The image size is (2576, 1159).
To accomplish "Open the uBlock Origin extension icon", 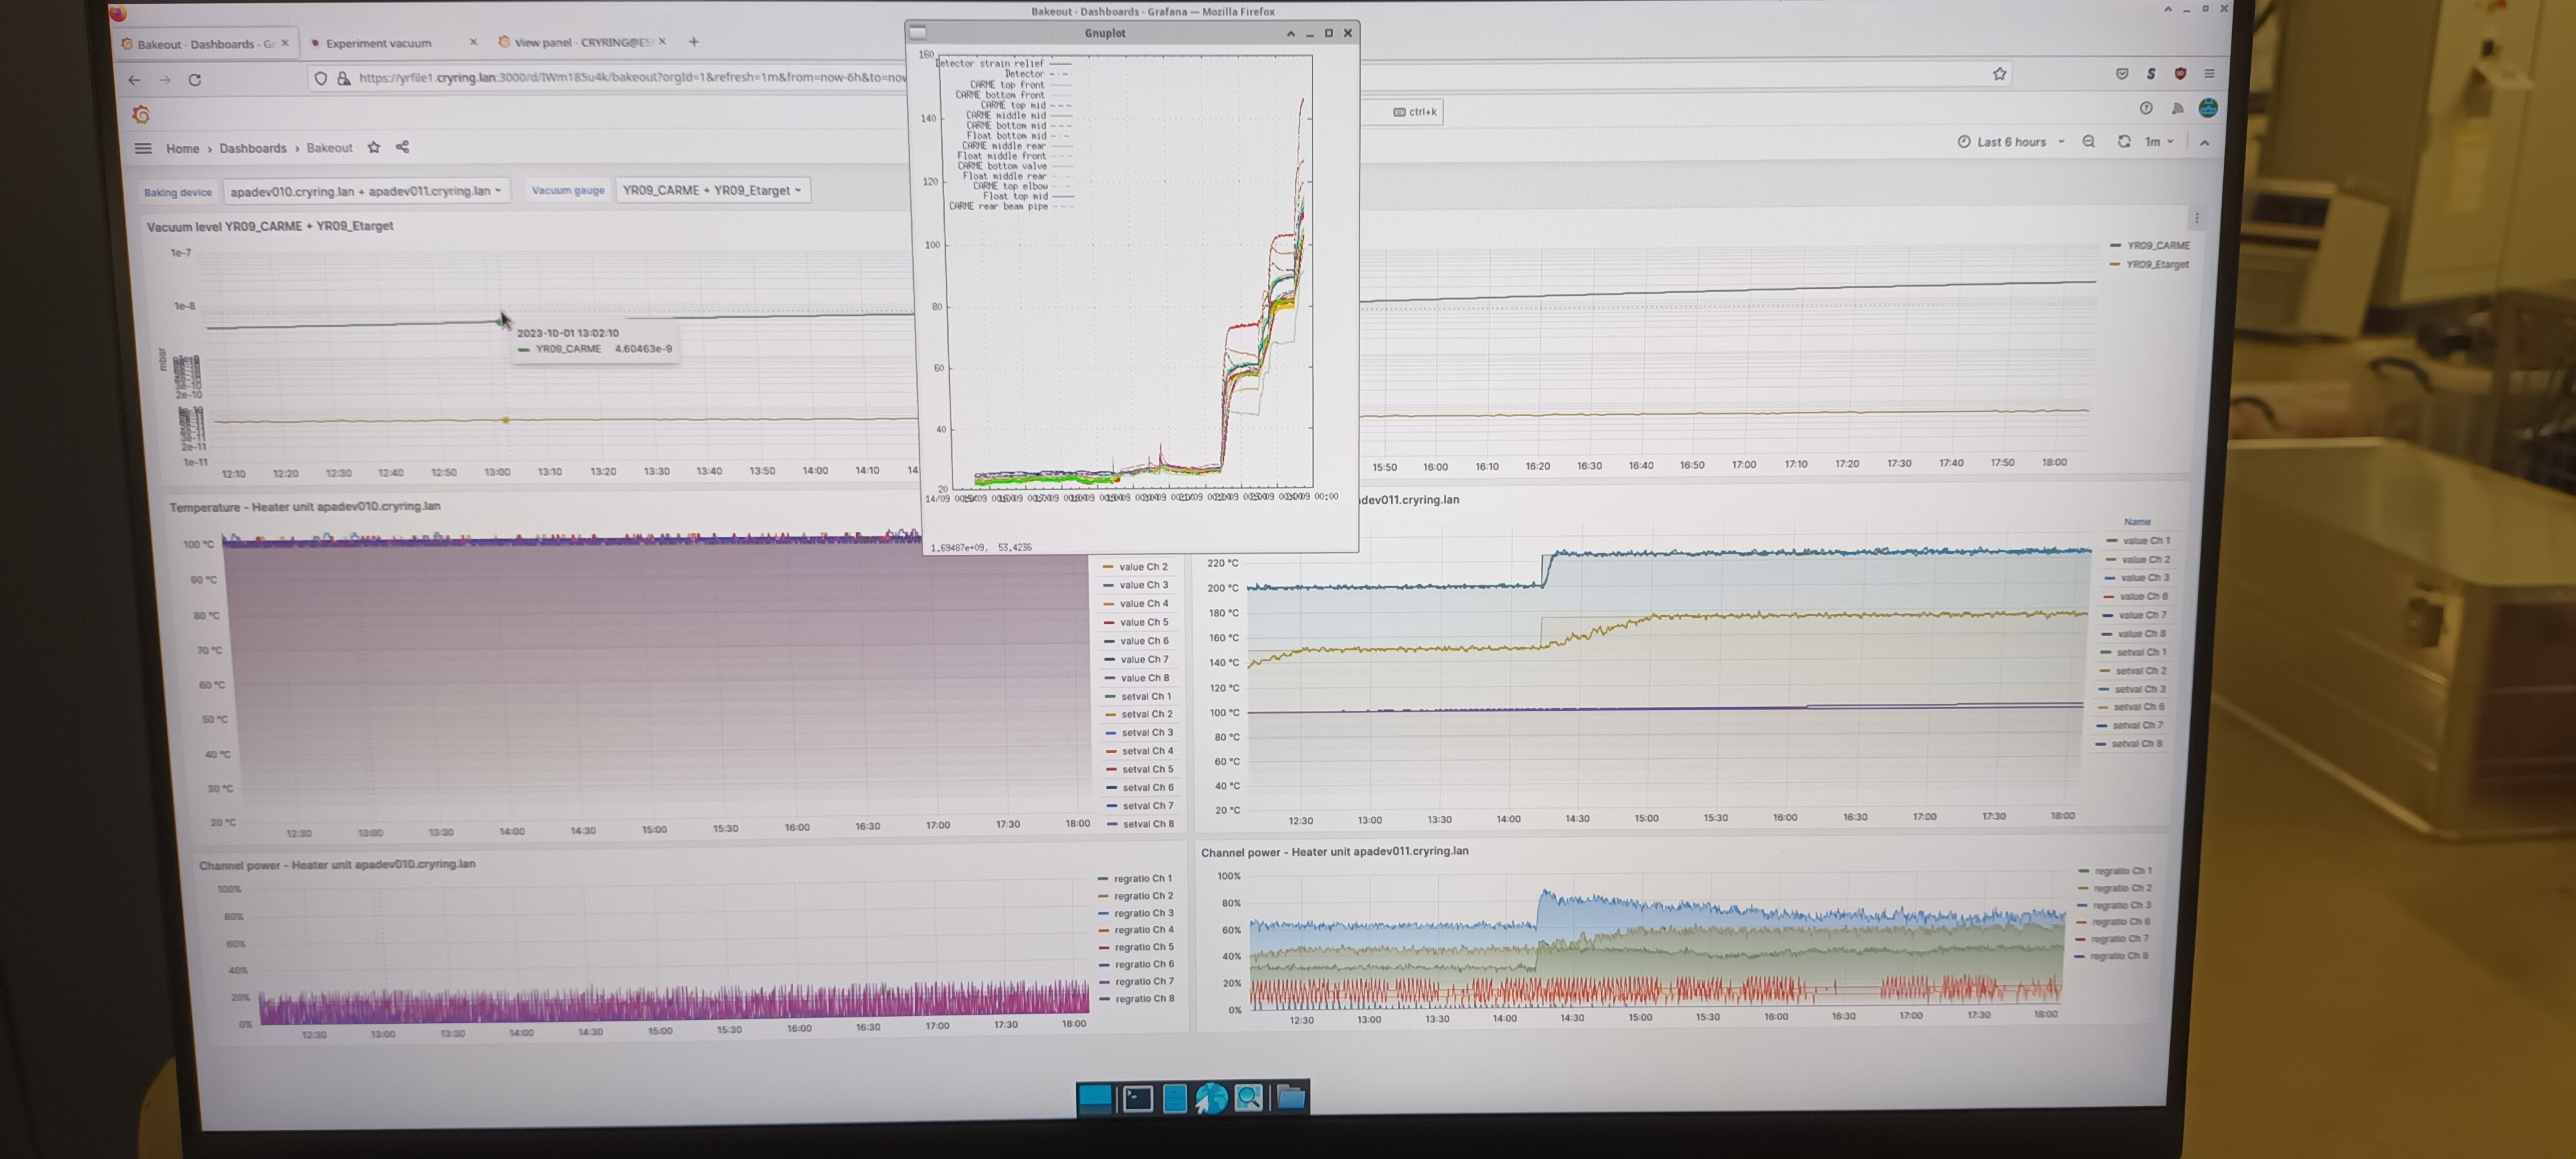I will (2180, 74).
